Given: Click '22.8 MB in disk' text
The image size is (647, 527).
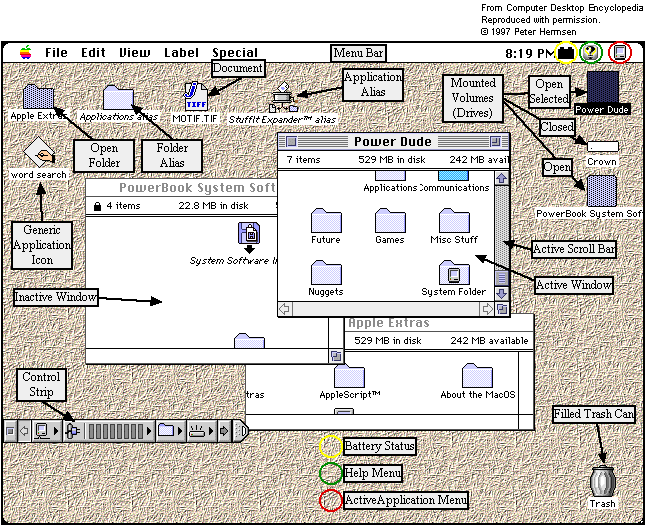Looking at the screenshot, I should click(213, 206).
